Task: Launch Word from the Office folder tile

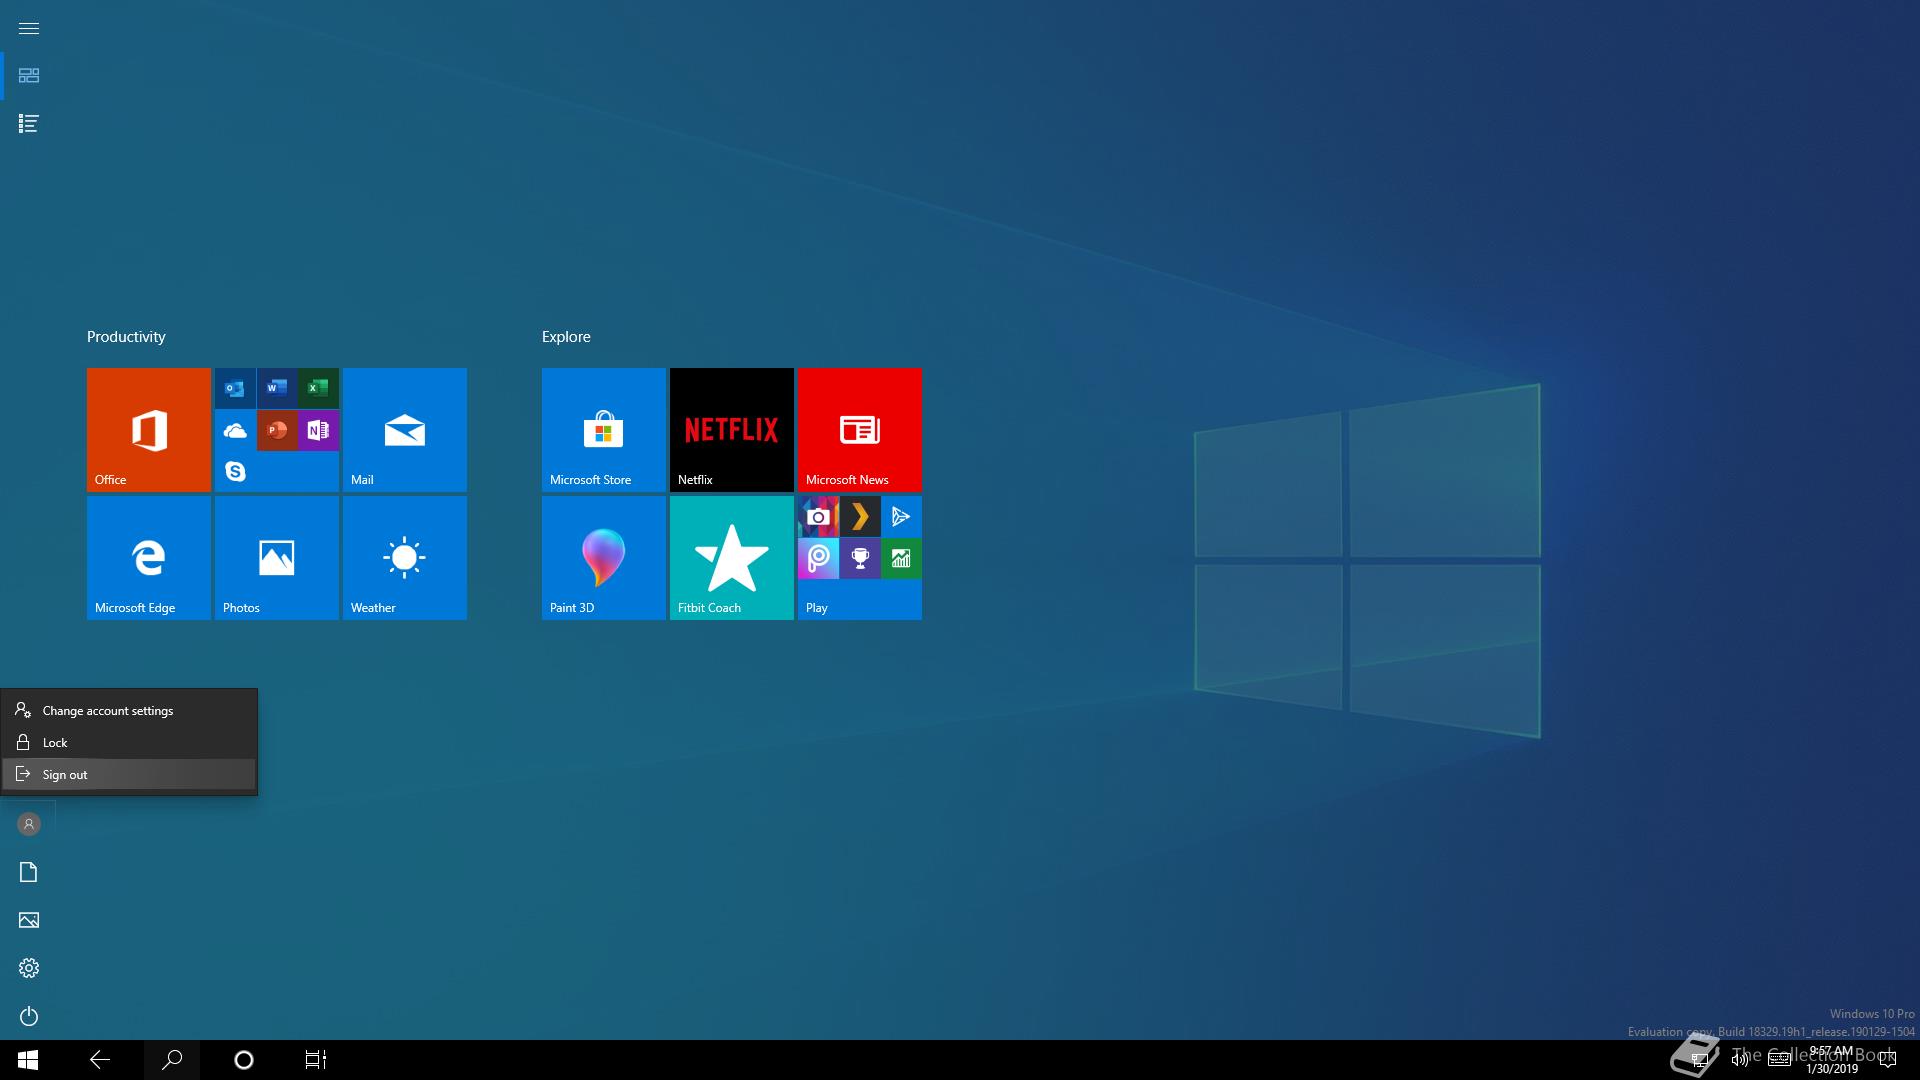Action: 277,388
